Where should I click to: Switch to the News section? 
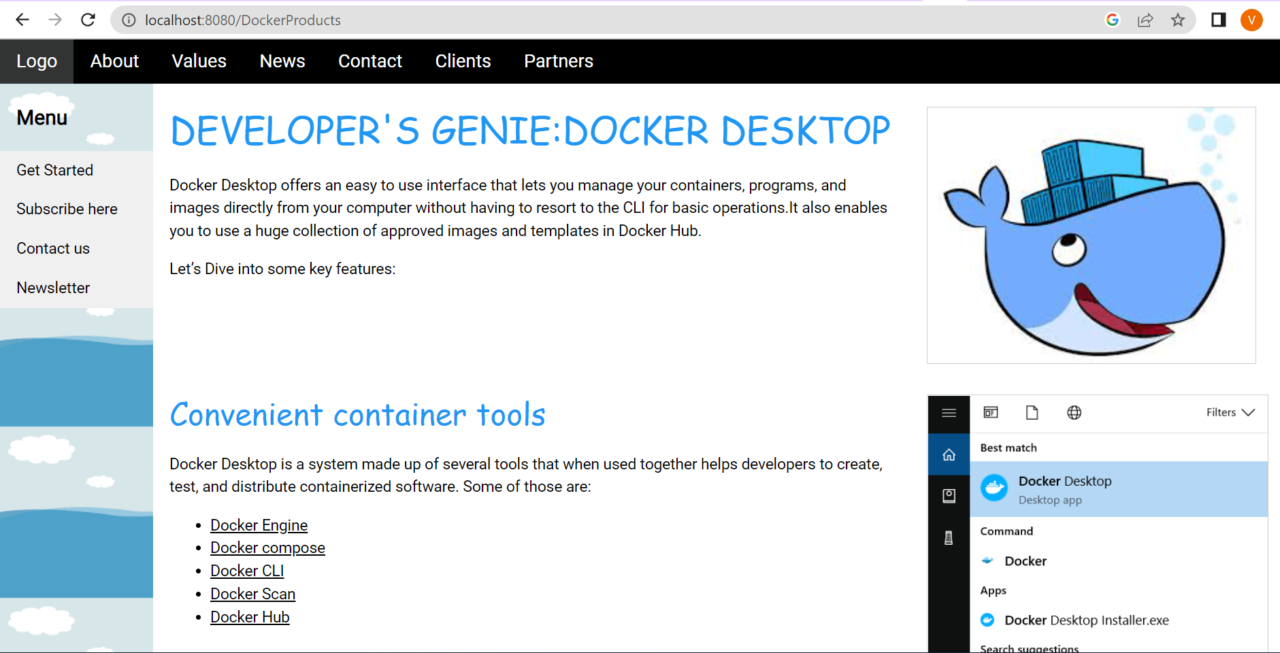click(x=282, y=61)
